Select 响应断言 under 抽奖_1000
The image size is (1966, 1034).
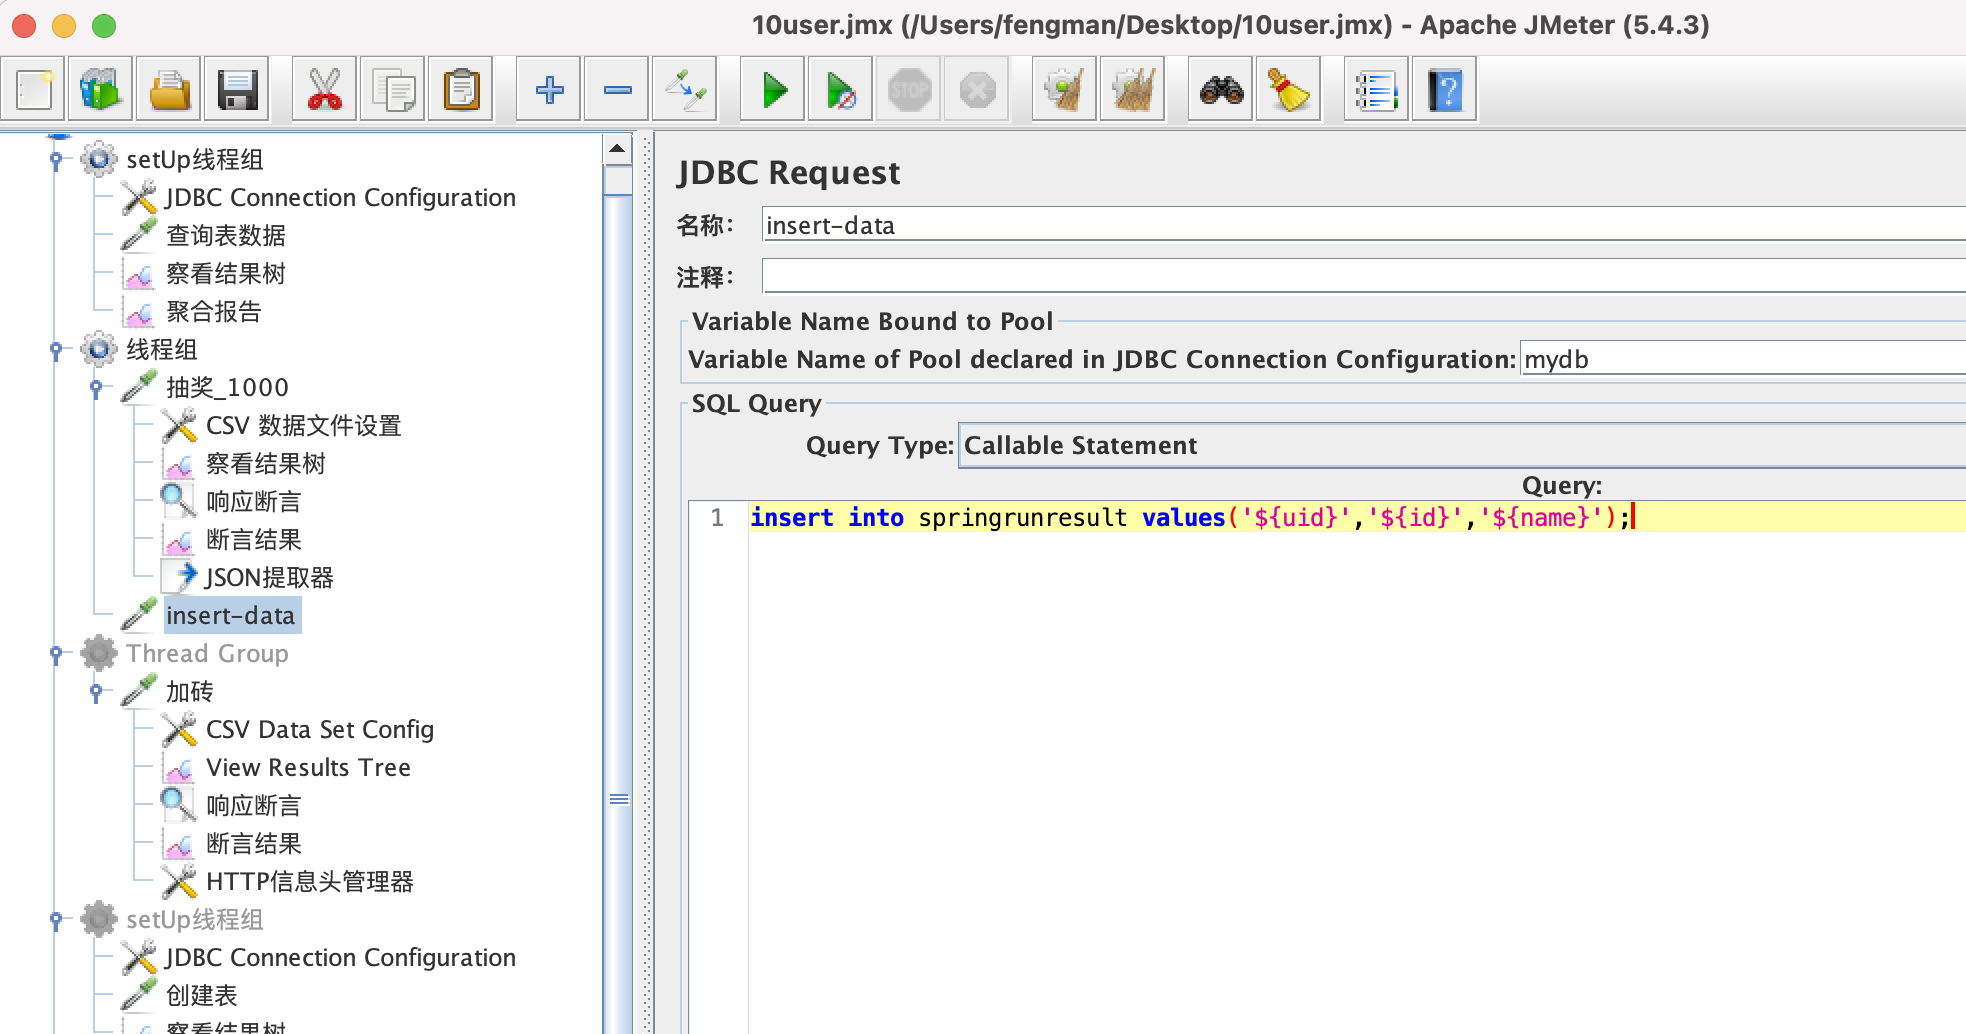click(x=253, y=502)
